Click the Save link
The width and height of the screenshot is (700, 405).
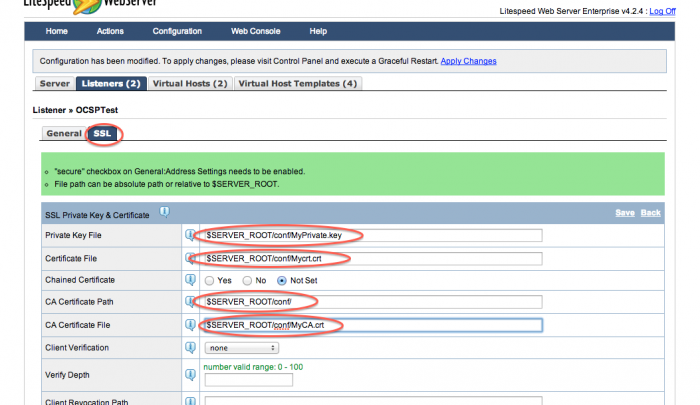(625, 213)
